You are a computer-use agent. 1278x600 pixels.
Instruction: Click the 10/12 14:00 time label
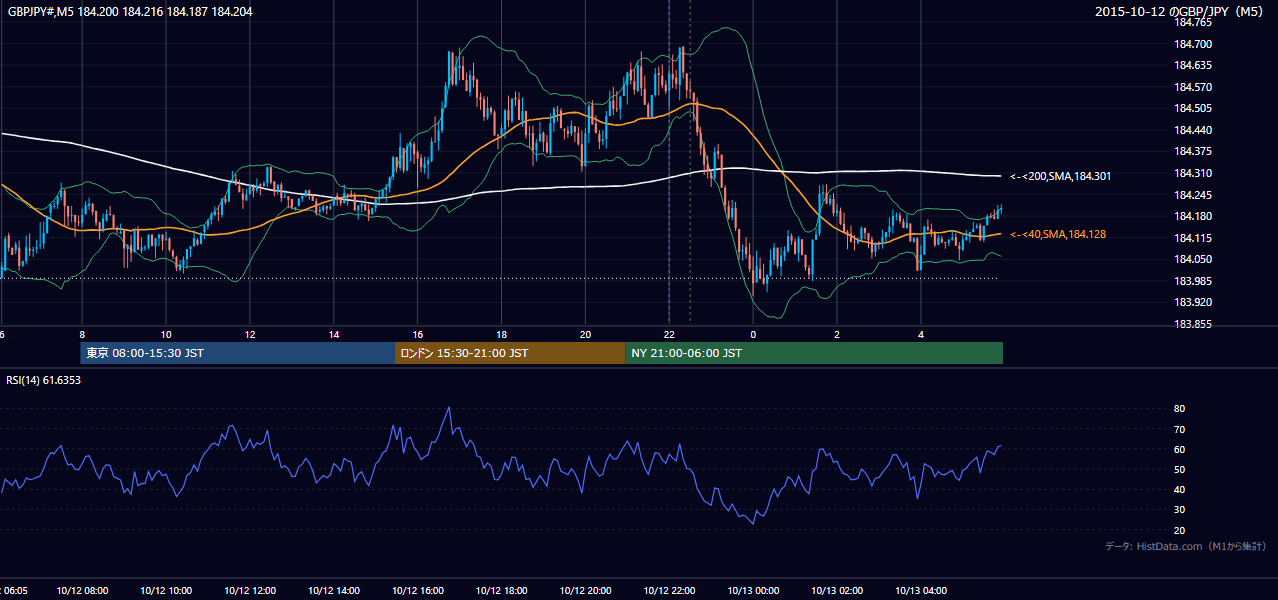[x=334, y=591]
